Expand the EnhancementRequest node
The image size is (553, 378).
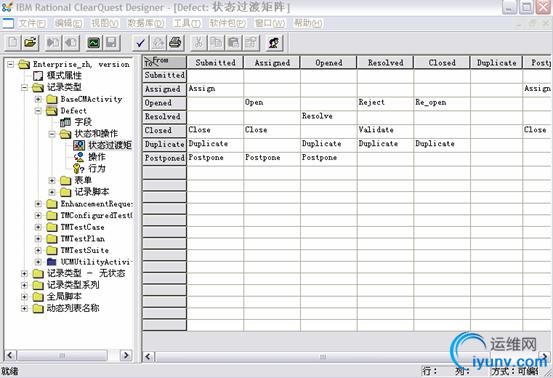(x=38, y=204)
